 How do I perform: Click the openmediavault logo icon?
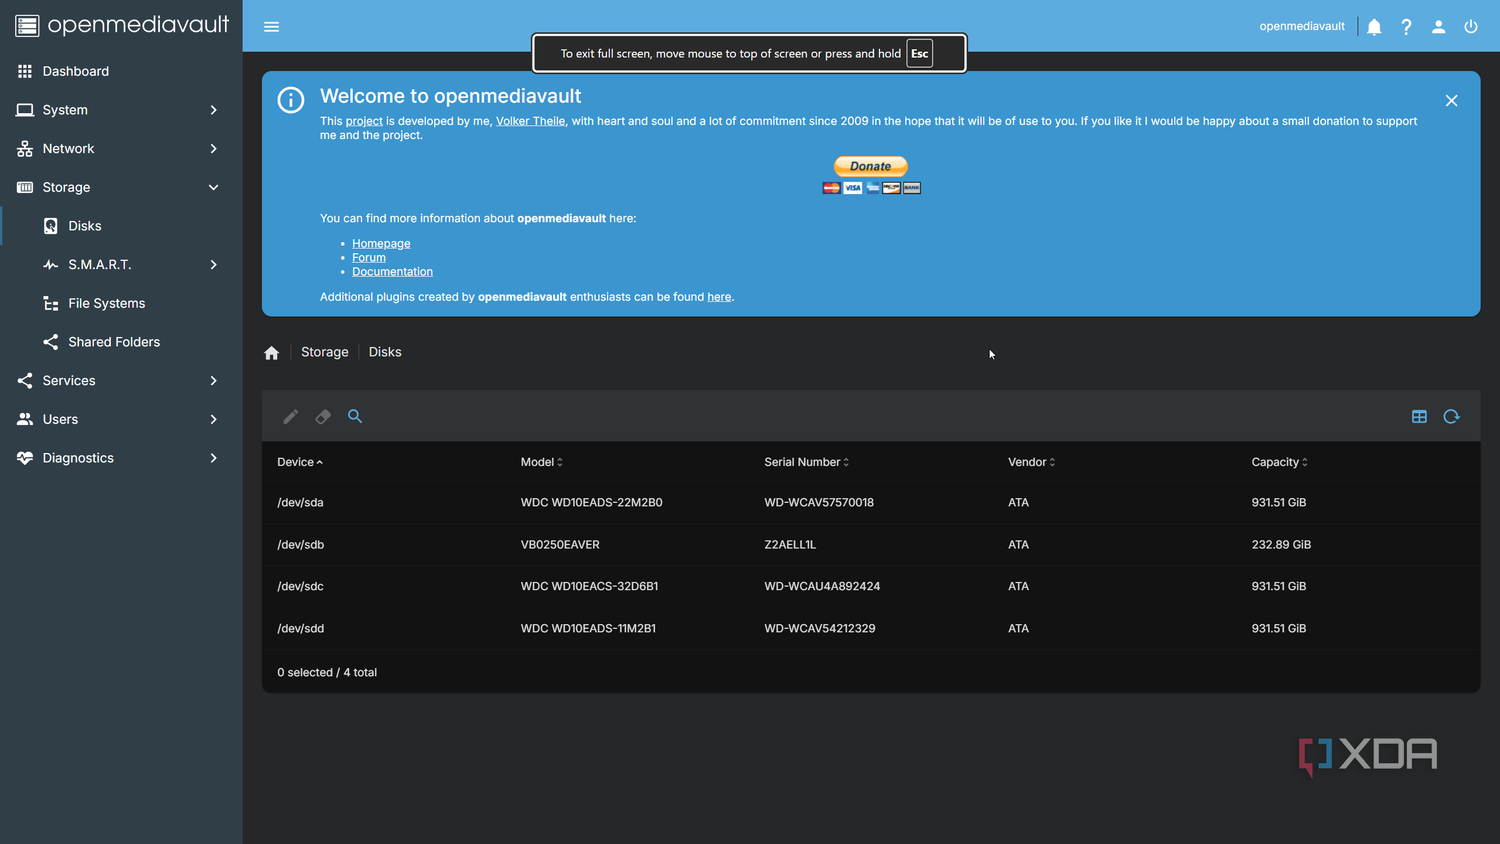pos(27,25)
